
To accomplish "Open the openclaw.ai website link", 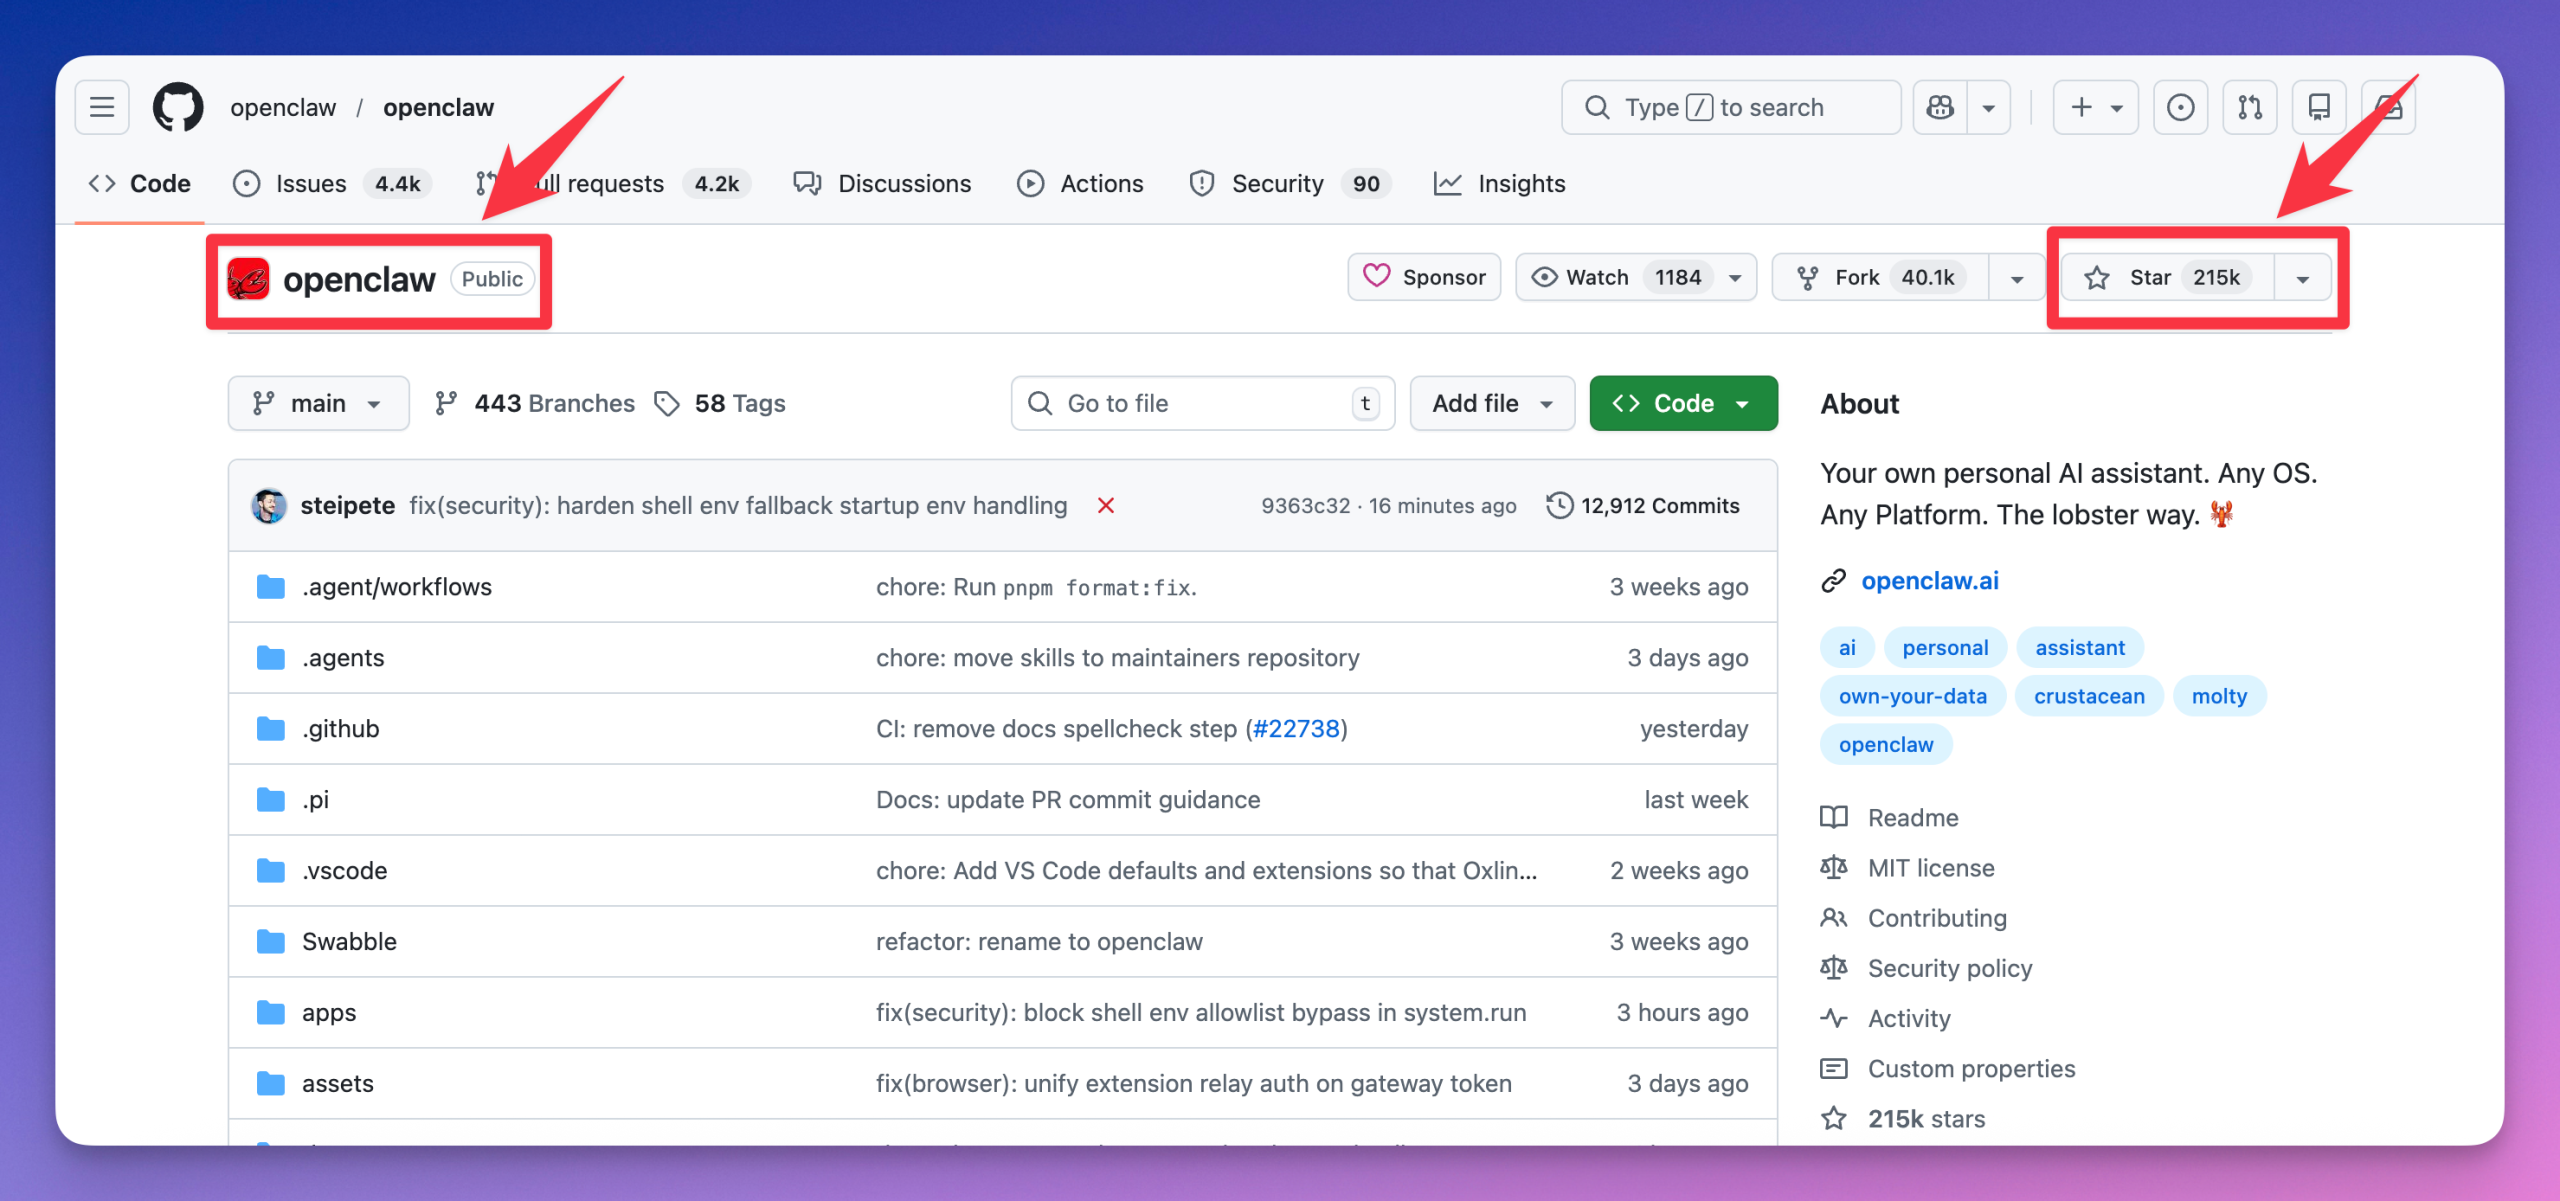I will (1929, 581).
